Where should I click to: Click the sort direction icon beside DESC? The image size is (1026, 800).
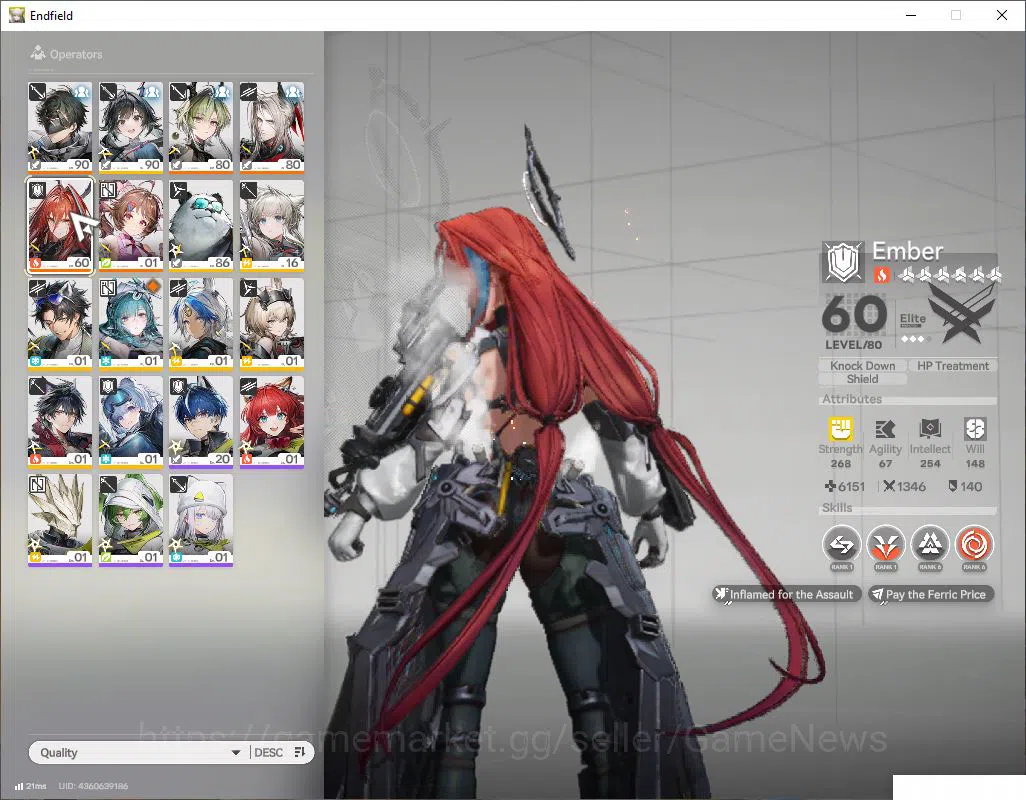pyautogui.click(x=300, y=752)
